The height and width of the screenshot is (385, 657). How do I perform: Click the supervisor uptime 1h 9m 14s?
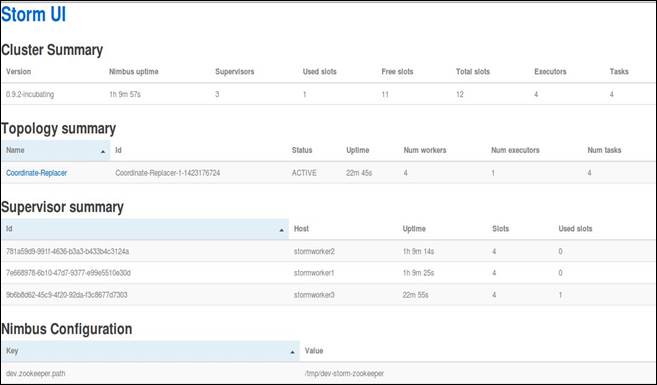pyautogui.click(x=418, y=251)
